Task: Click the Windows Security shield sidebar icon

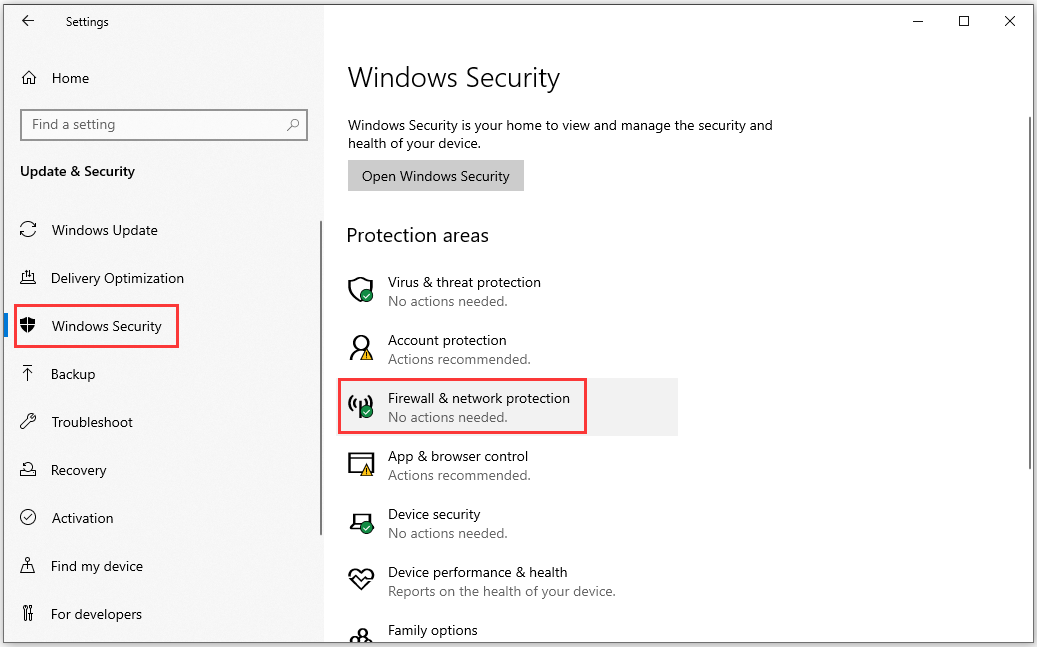Action: pyautogui.click(x=28, y=325)
